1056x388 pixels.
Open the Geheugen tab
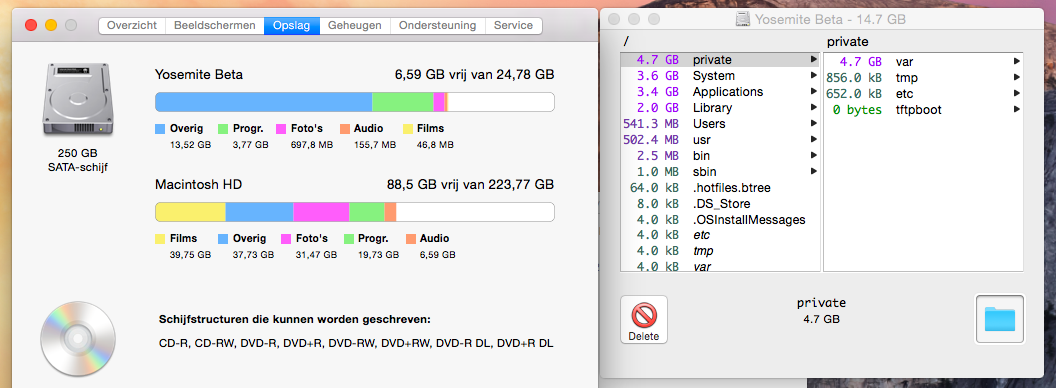coord(355,26)
